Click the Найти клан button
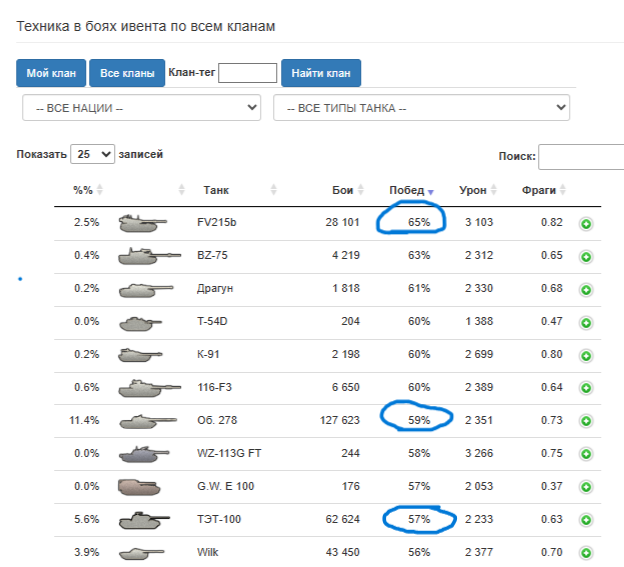 321,73
